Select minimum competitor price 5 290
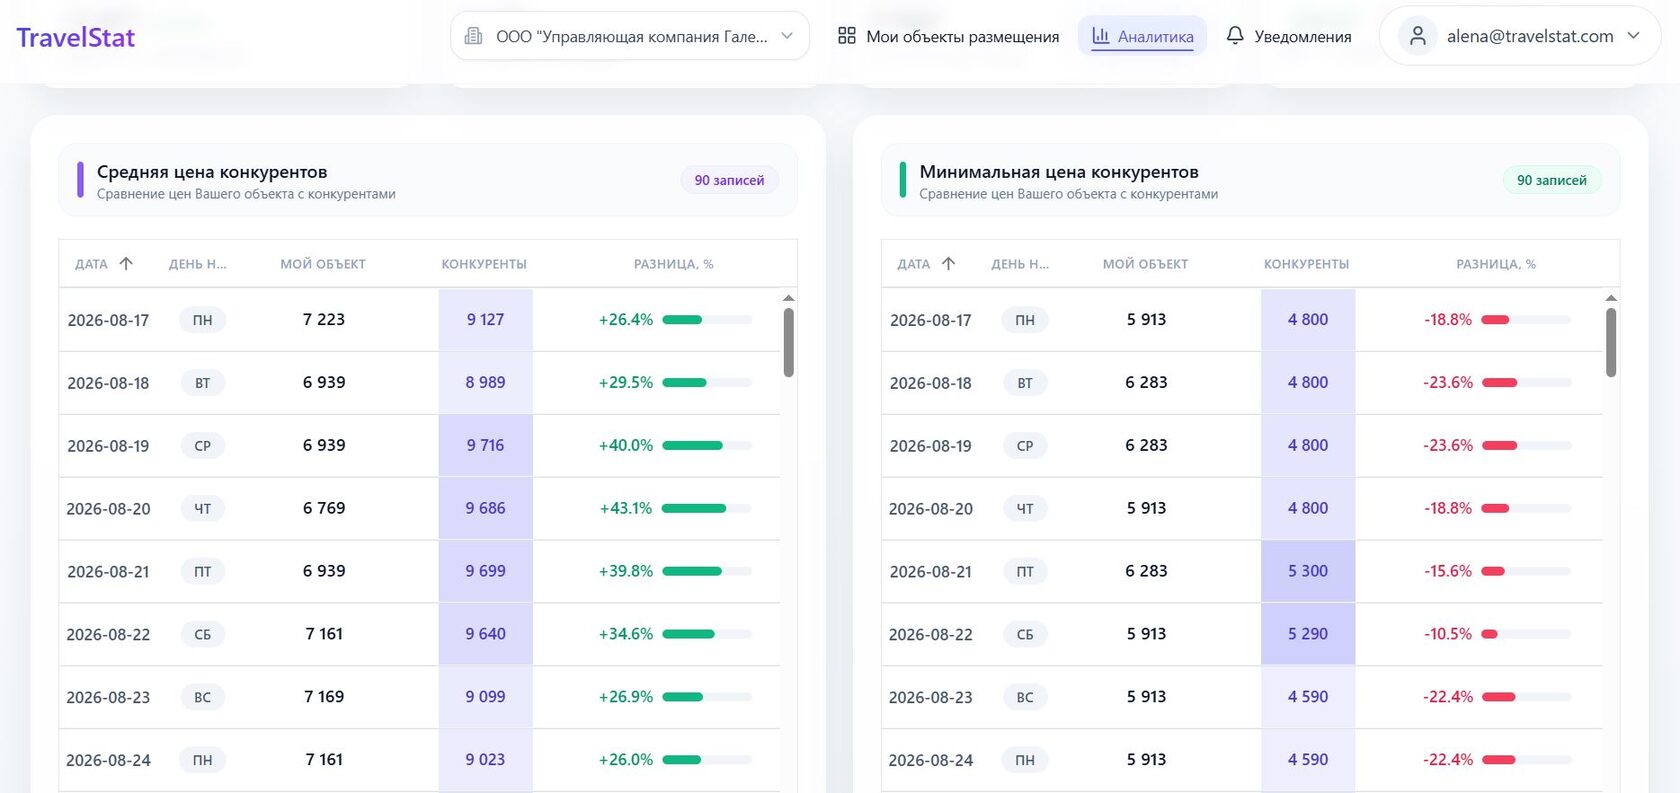The width and height of the screenshot is (1680, 793). (1308, 634)
